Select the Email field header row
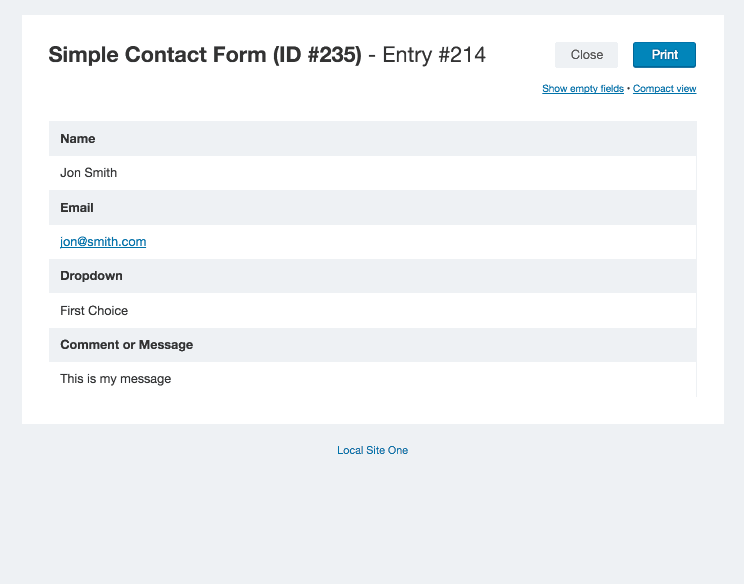Screen dimensions: 744x584 372,207
